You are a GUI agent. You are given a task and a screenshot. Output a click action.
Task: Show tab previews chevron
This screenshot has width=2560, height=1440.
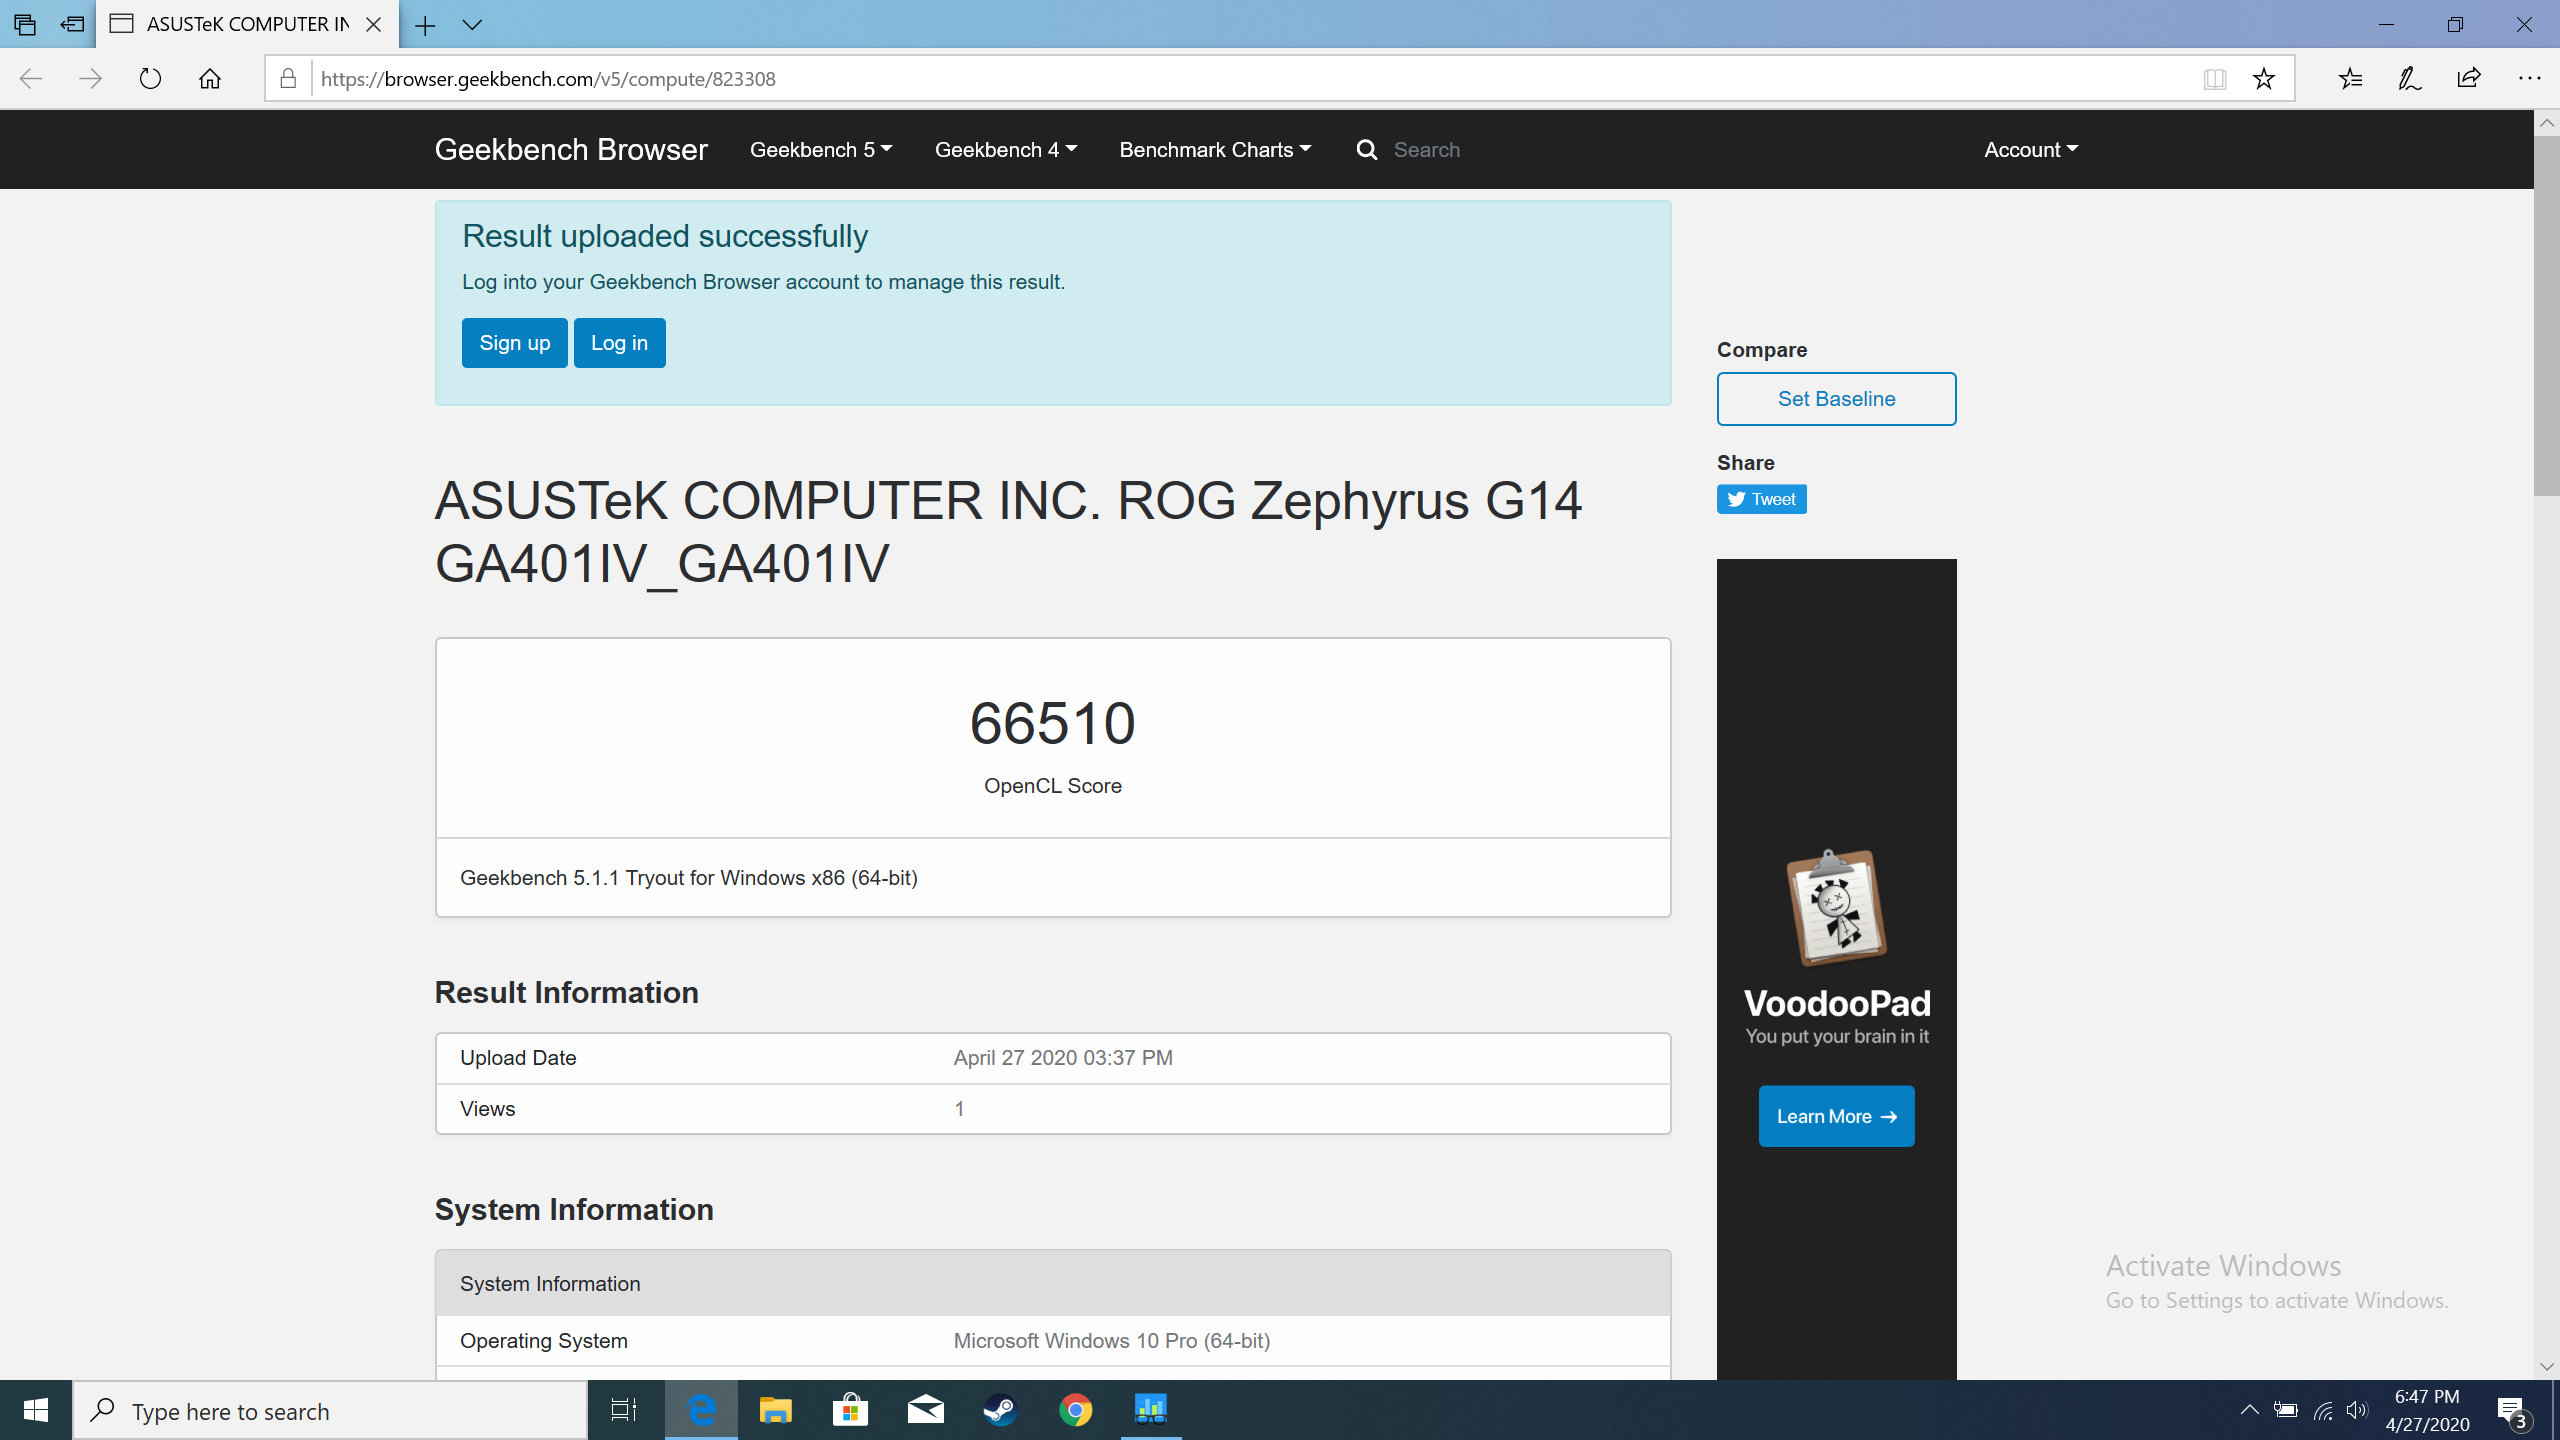pos(472,25)
